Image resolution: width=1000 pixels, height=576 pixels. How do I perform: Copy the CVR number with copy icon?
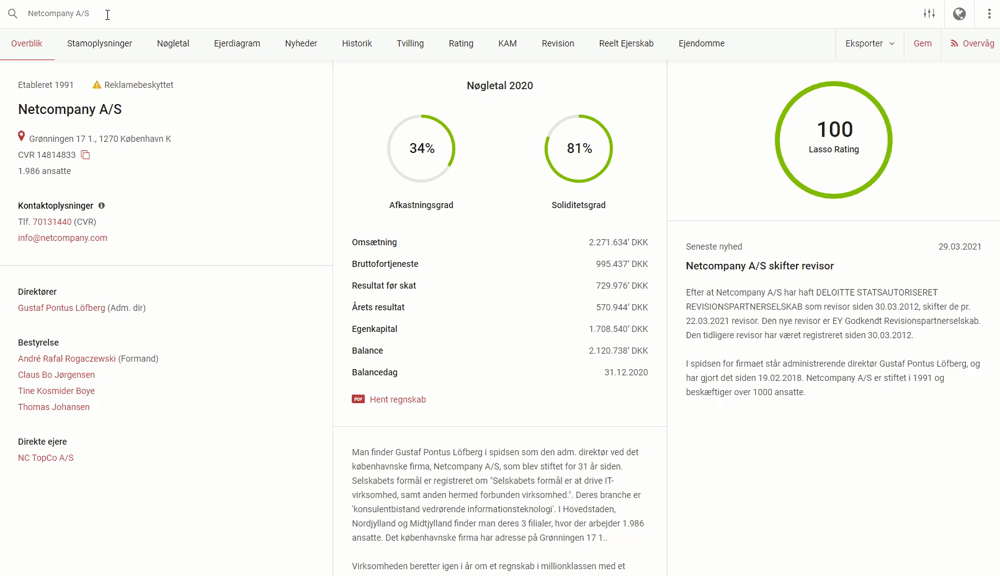click(x=85, y=155)
